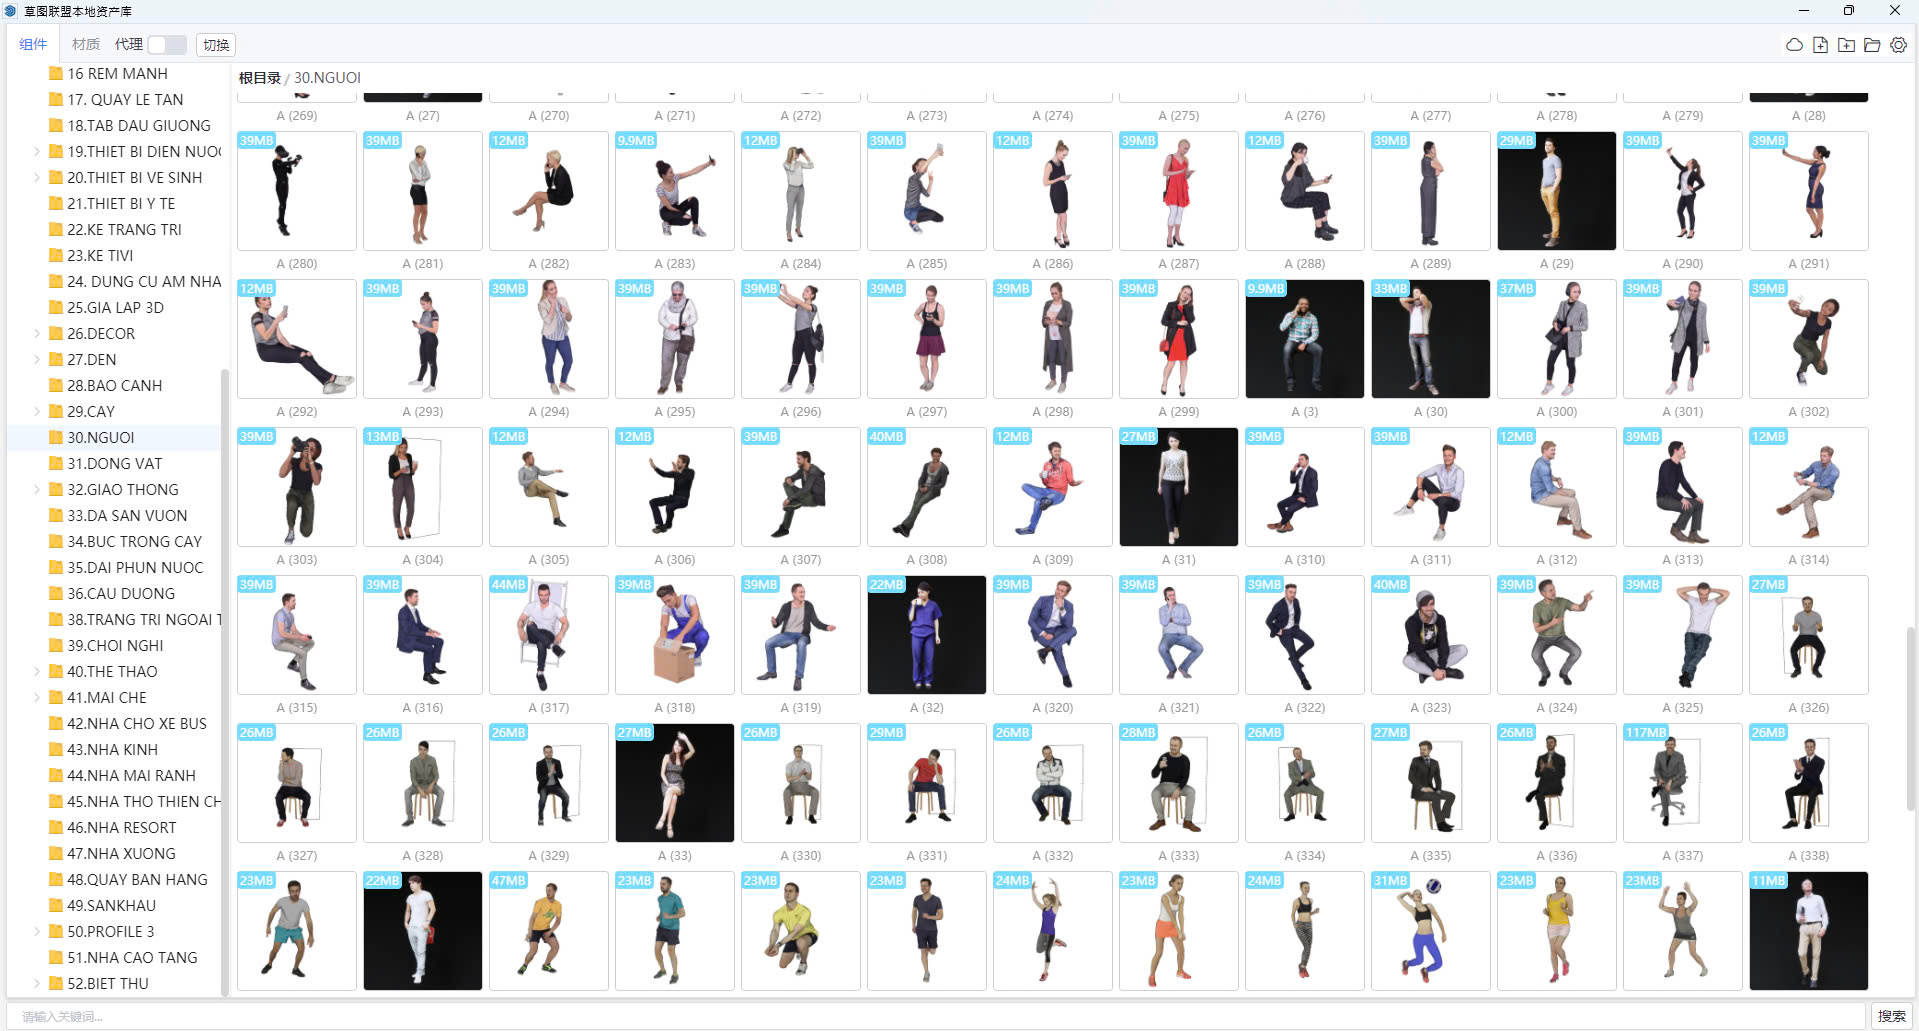Click folder icon beside 25.GIA LAP 3D
The width and height of the screenshot is (1919, 1031).
56,308
